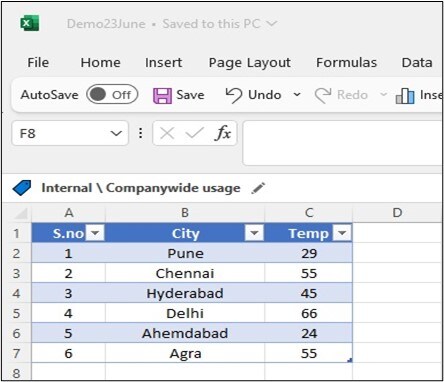Screen dimensions: 444x382
Task: Click the blue sensitivity label tag icon
Action: pyautogui.click(x=22, y=188)
